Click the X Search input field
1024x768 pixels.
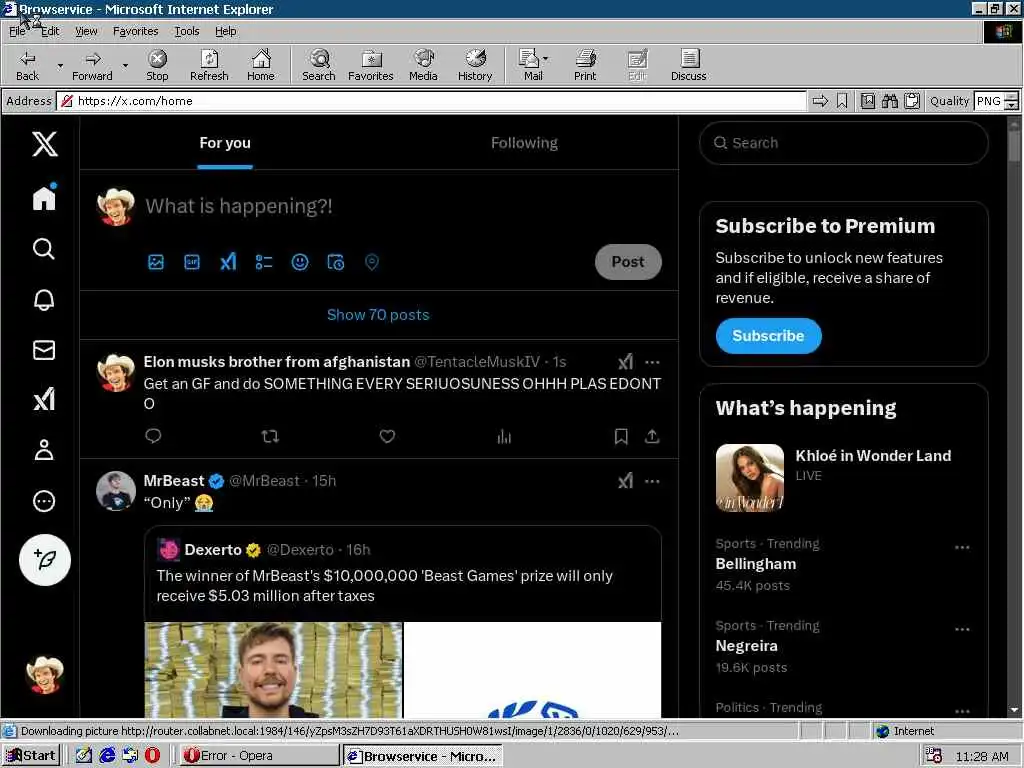pos(843,143)
